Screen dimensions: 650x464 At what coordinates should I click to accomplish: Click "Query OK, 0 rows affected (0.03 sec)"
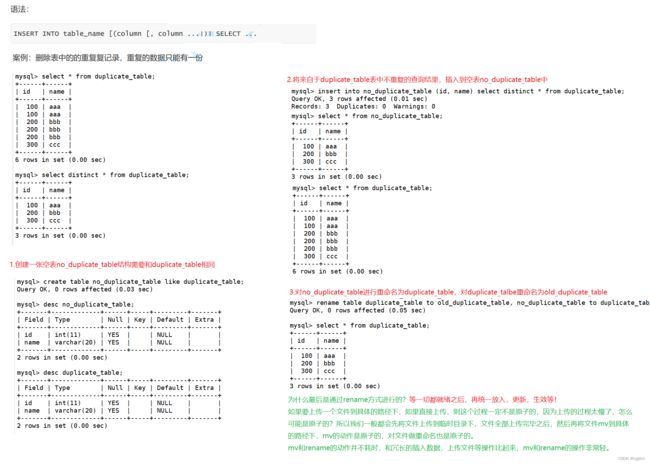click(x=85, y=289)
